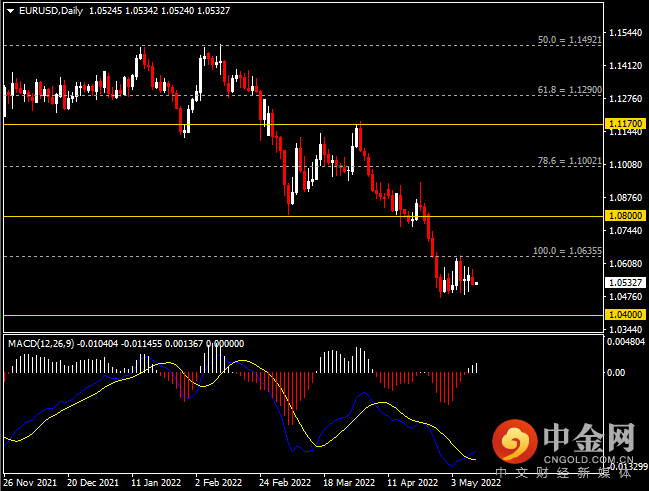
Task: Click the 2 Feb 2022 date label
Action: (218, 483)
